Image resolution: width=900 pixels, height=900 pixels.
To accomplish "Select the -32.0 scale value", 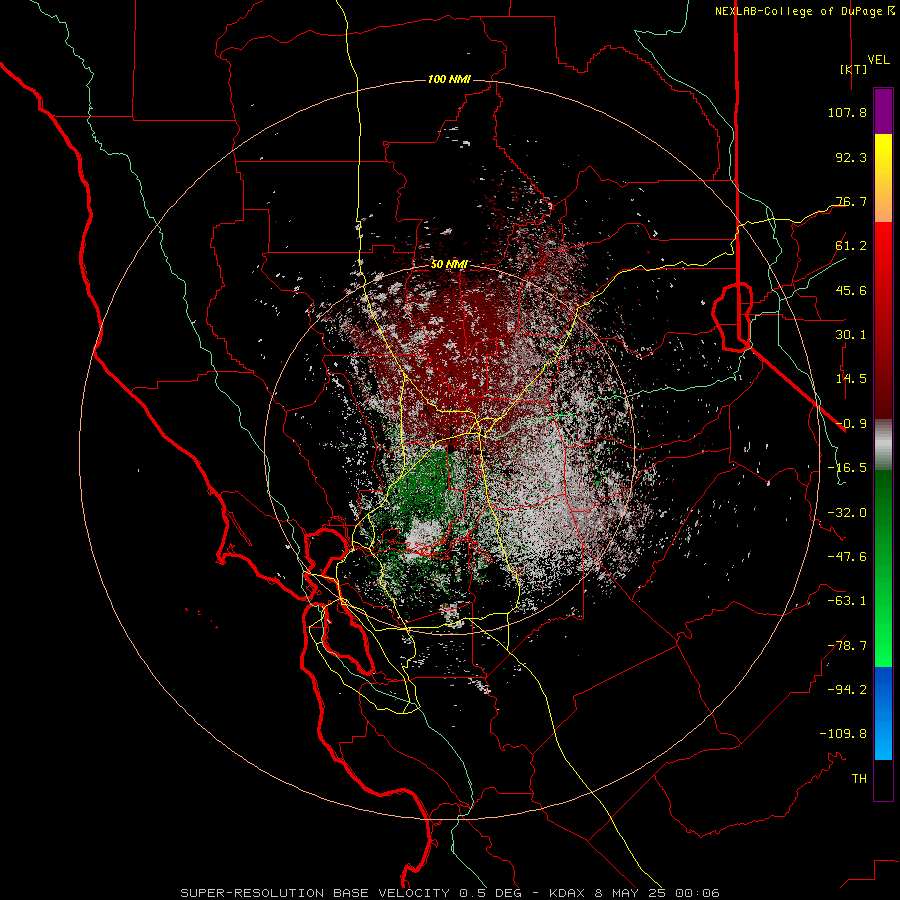I will [x=847, y=513].
